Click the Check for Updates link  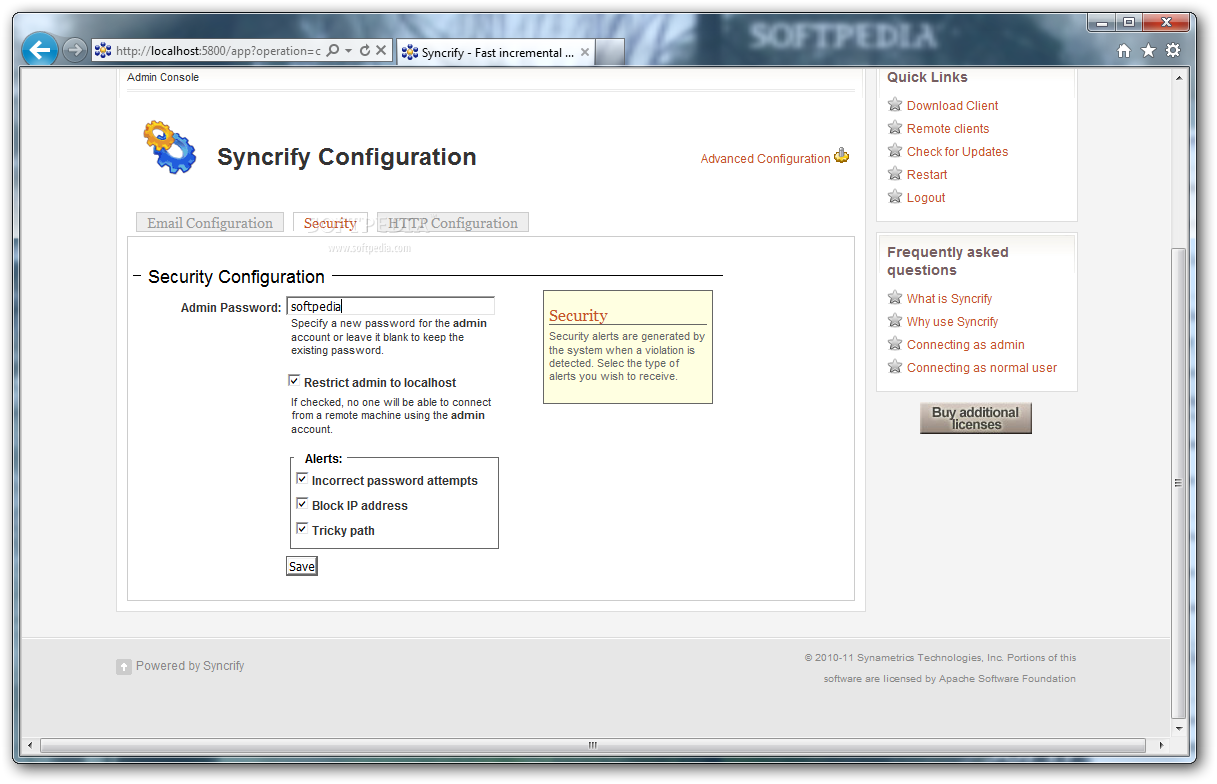pos(957,152)
